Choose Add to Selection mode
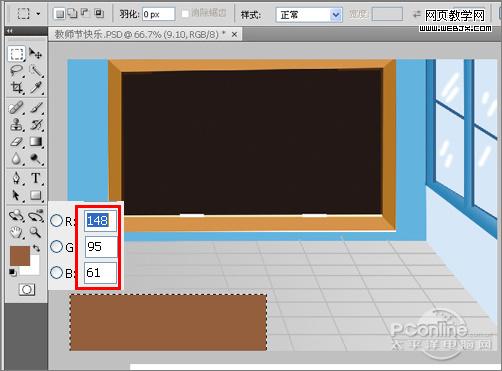Screen dimensions: 502x371 (x=72, y=14)
